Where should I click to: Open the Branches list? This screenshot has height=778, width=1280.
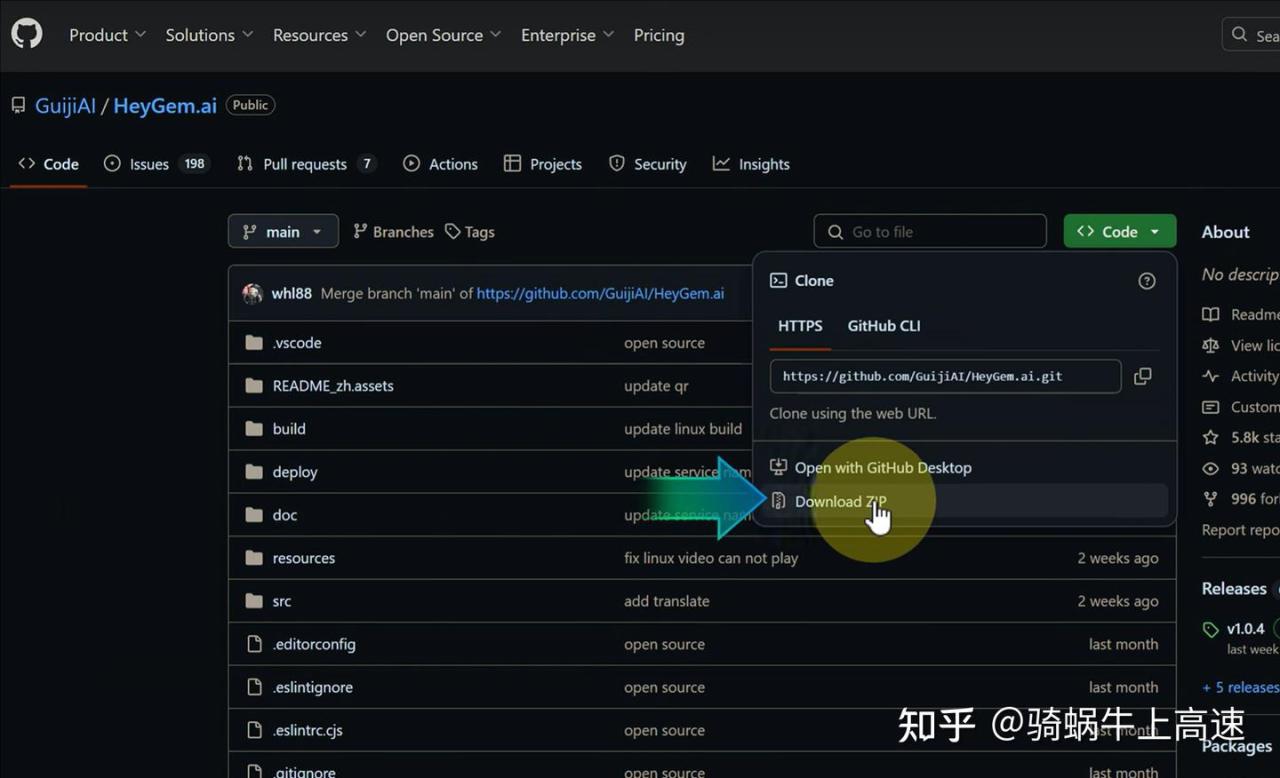coord(393,231)
